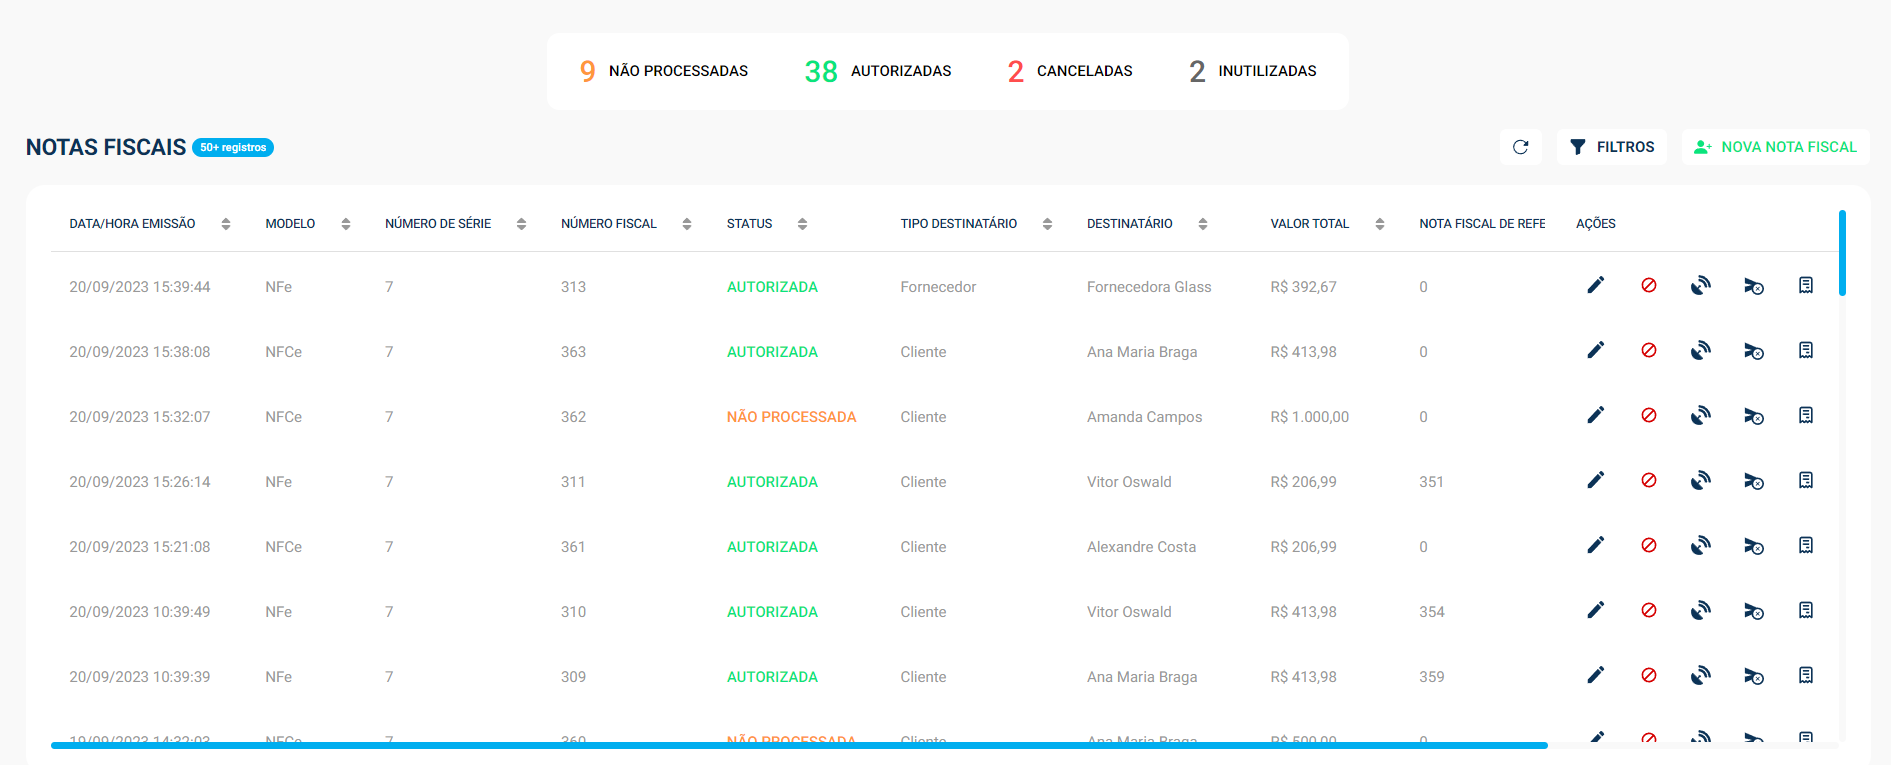Edit the Fornecedora Glass invoice with pencil icon
The image size is (1891, 765).
(1595, 286)
